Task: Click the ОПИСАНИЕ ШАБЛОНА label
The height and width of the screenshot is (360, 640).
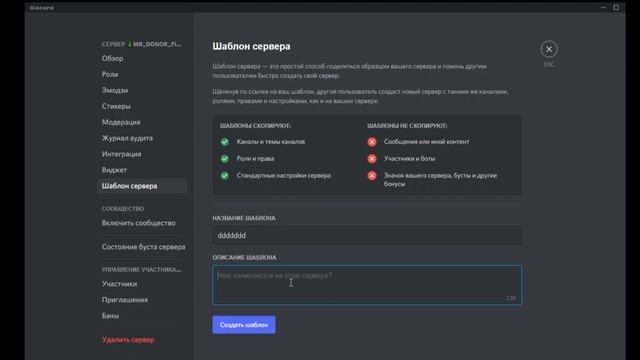Action: click(244, 258)
